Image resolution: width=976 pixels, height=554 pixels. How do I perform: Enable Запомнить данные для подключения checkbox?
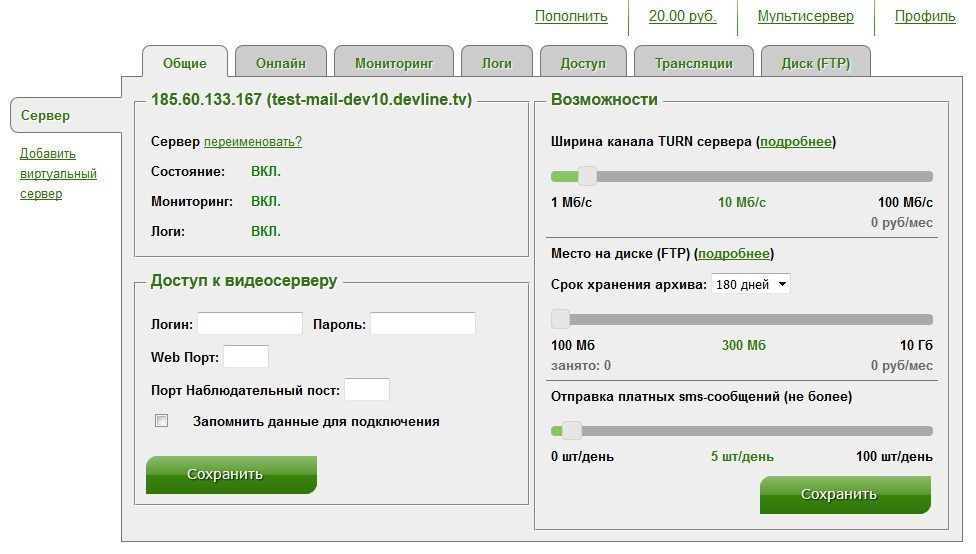click(161, 421)
